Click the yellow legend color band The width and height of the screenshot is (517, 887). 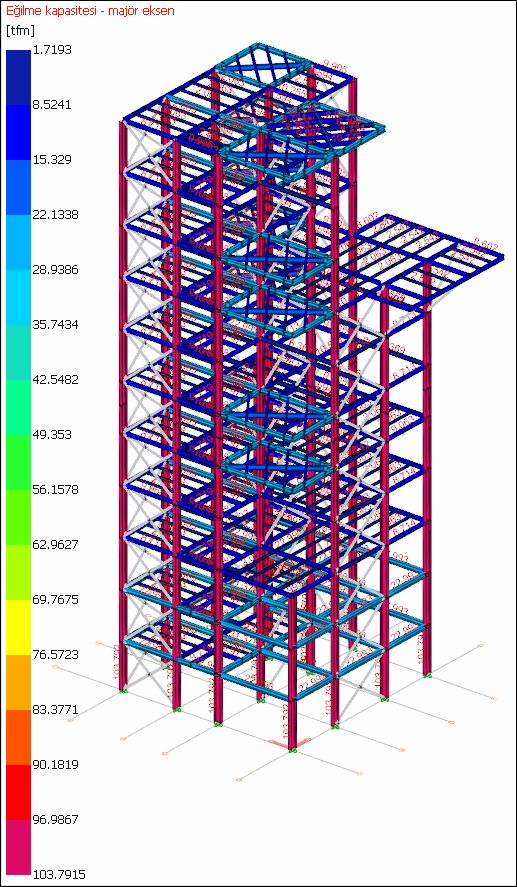click(19, 627)
